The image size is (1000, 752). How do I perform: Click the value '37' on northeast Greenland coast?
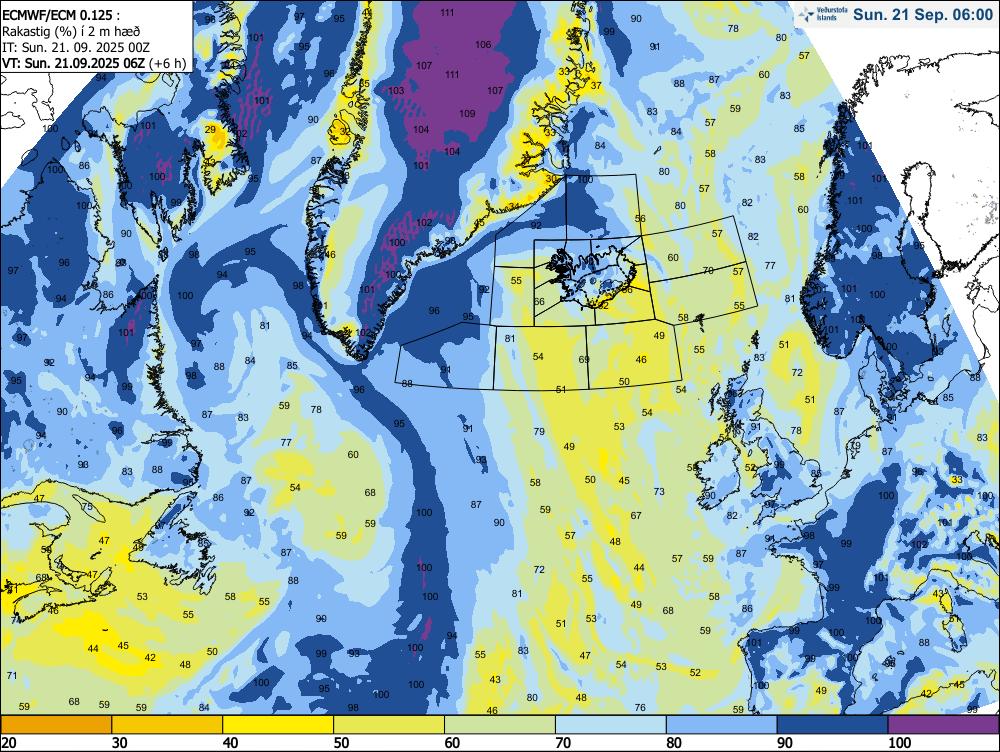tap(596, 85)
